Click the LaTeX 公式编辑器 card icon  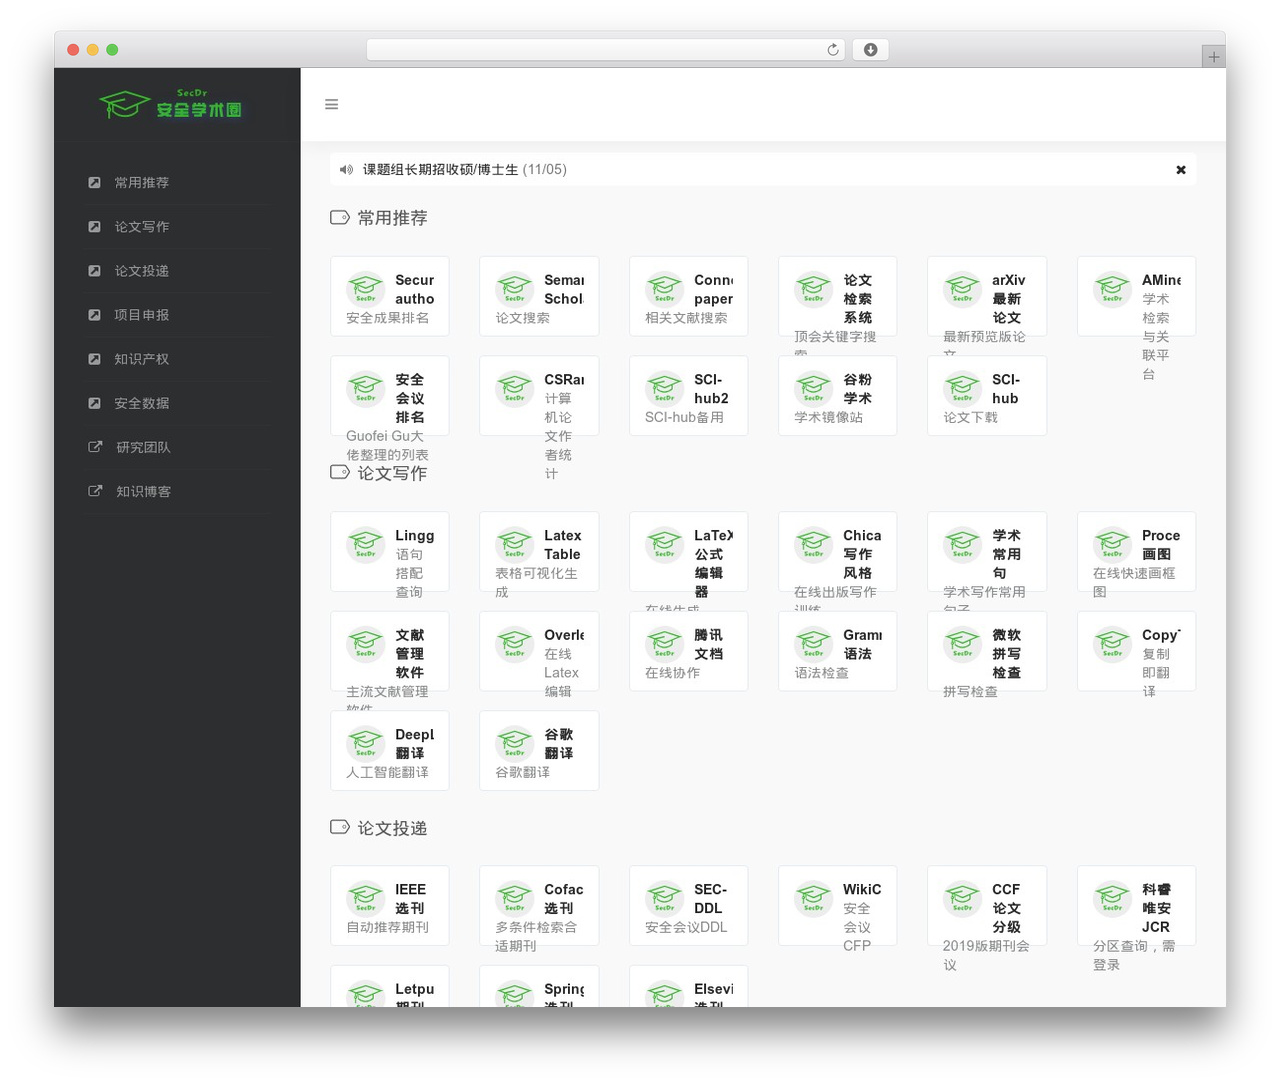pos(665,545)
